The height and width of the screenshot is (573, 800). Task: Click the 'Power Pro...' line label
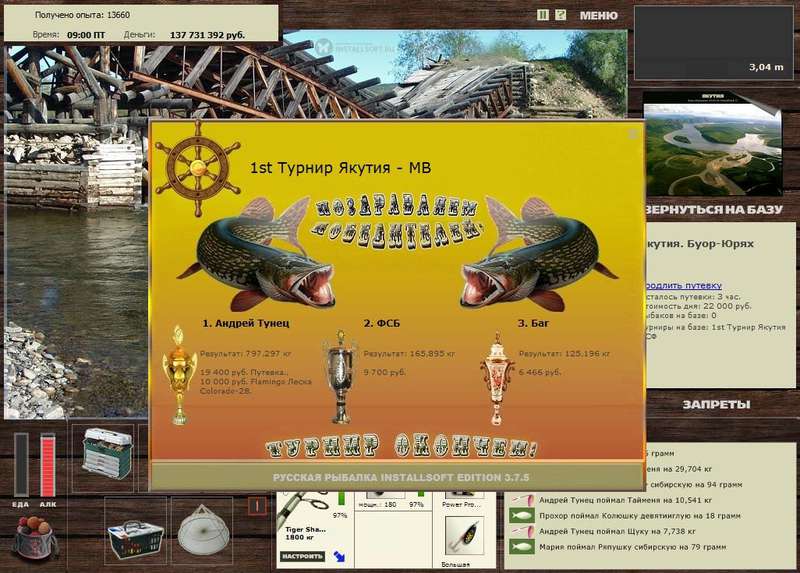tap(461, 504)
